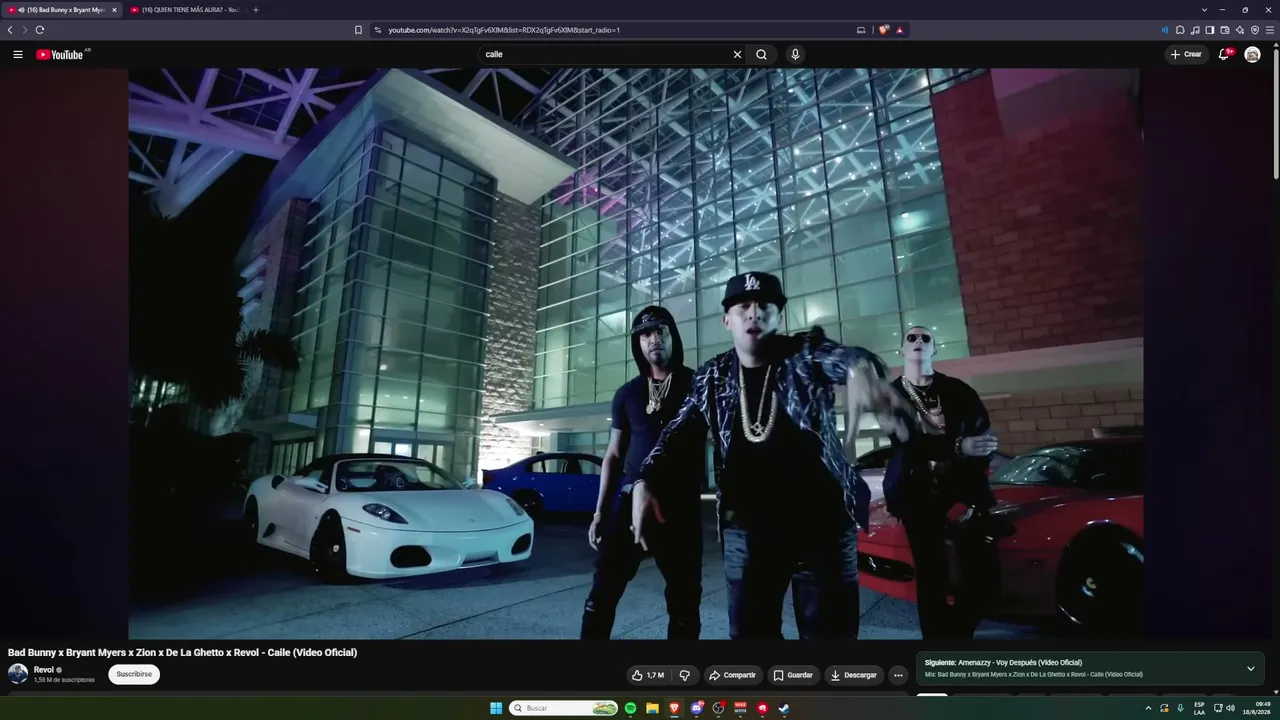
Task: Mute audio on the Bad Bunny tab
Action: [21, 10]
